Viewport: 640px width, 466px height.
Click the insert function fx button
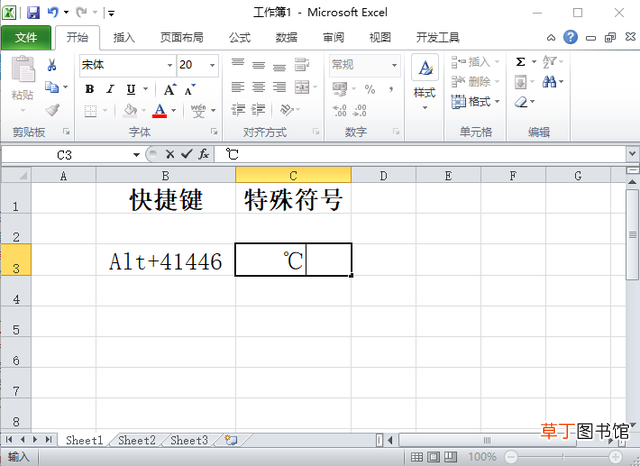[204, 154]
